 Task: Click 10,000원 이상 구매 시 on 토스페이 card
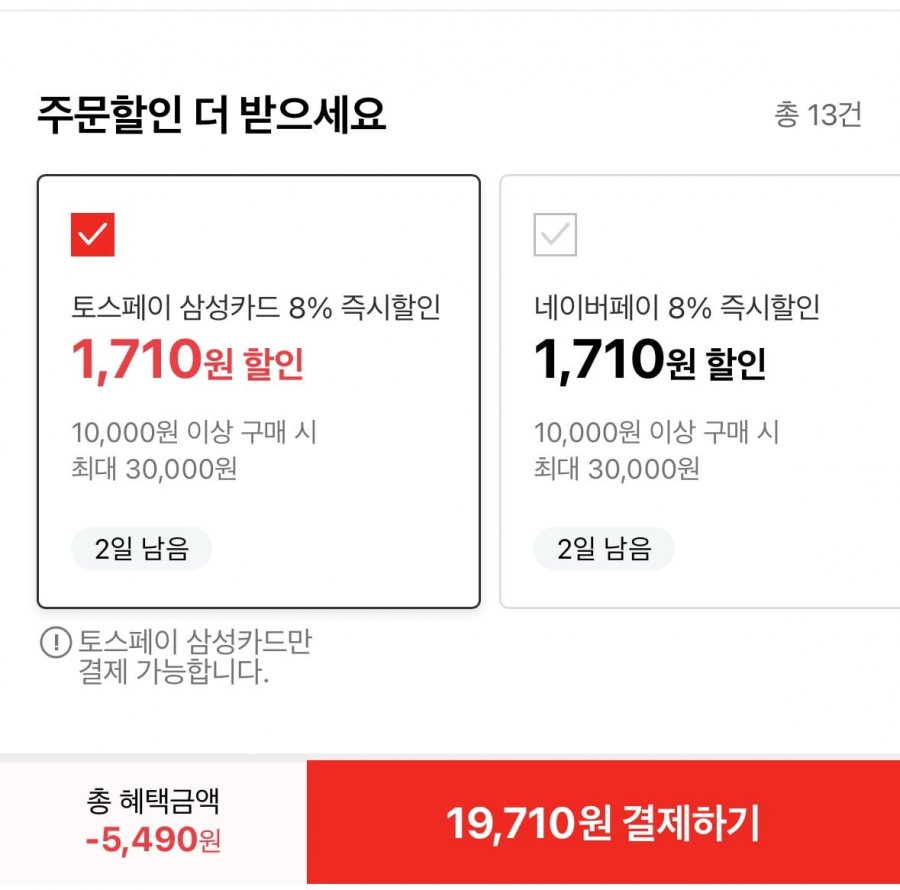tap(194, 432)
